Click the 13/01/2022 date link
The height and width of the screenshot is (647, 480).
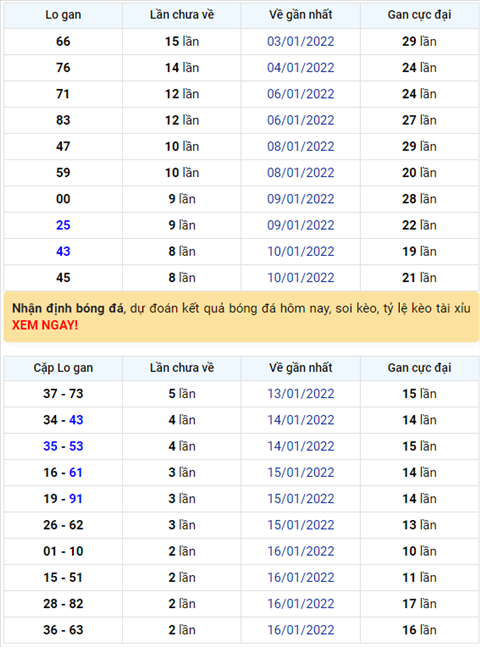click(x=300, y=394)
